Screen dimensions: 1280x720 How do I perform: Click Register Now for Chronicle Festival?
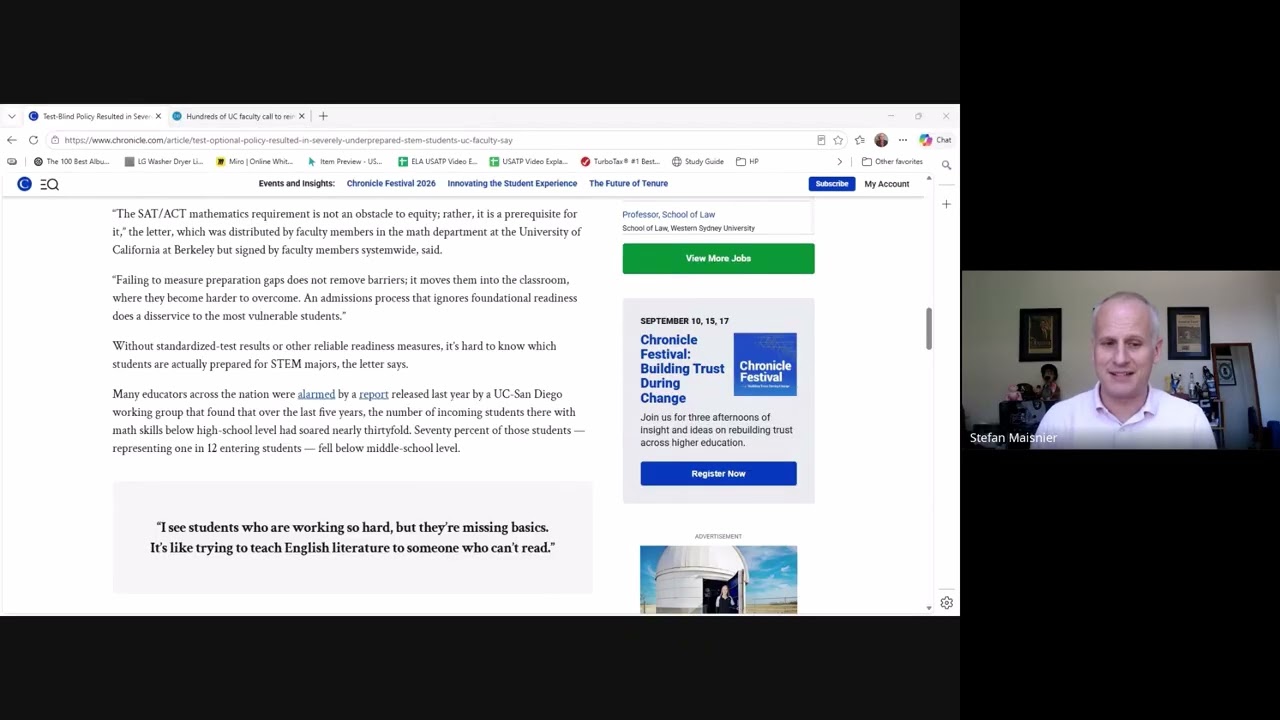718,474
